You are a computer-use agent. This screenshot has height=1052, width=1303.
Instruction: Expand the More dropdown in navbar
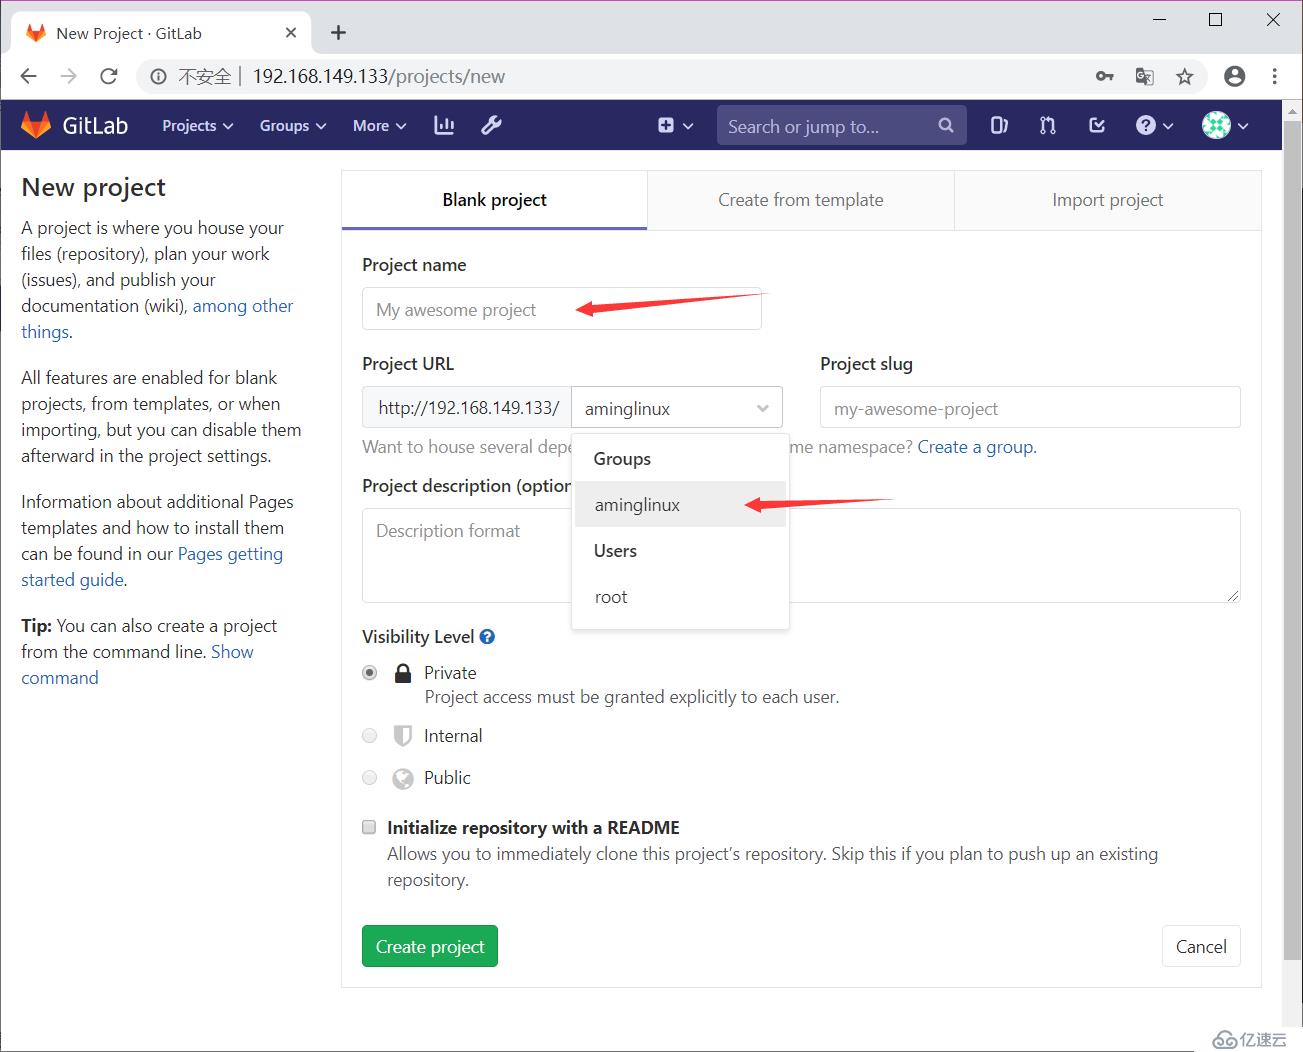pyautogui.click(x=379, y=125)
